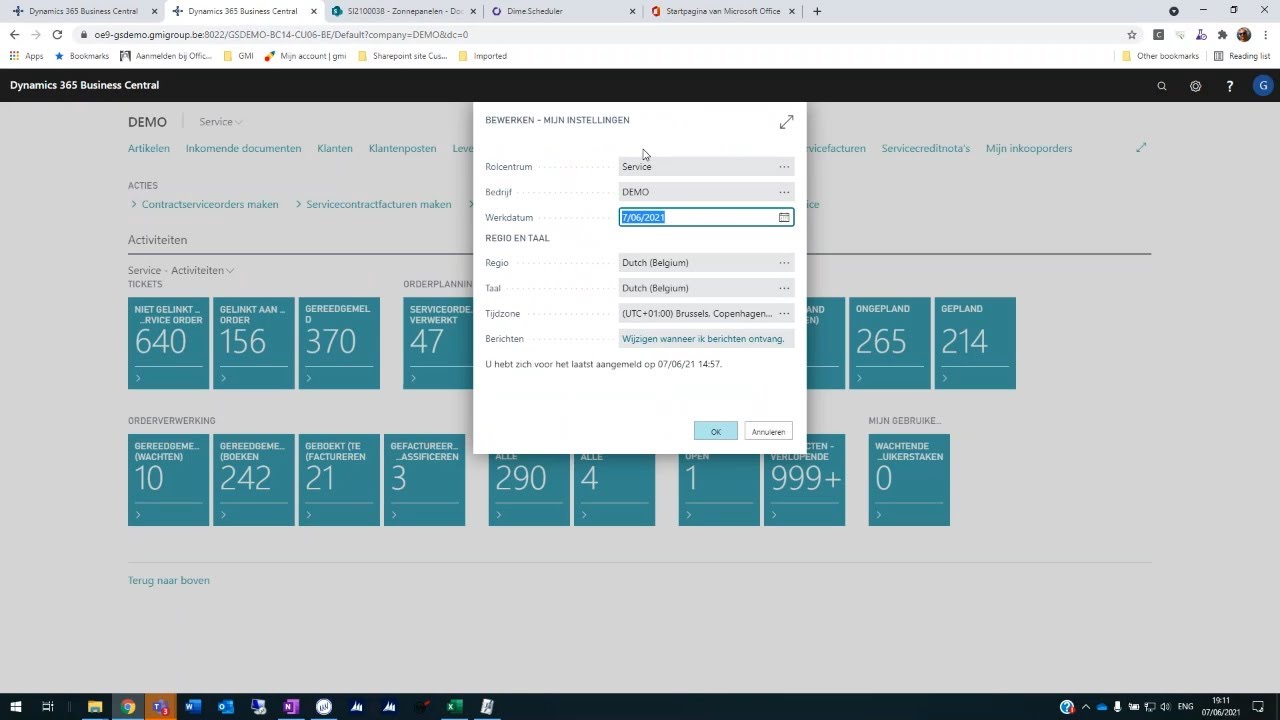Click Annuleren to cancel the dialog
This screenshot has height=720, width=1280.
(769, 431)
